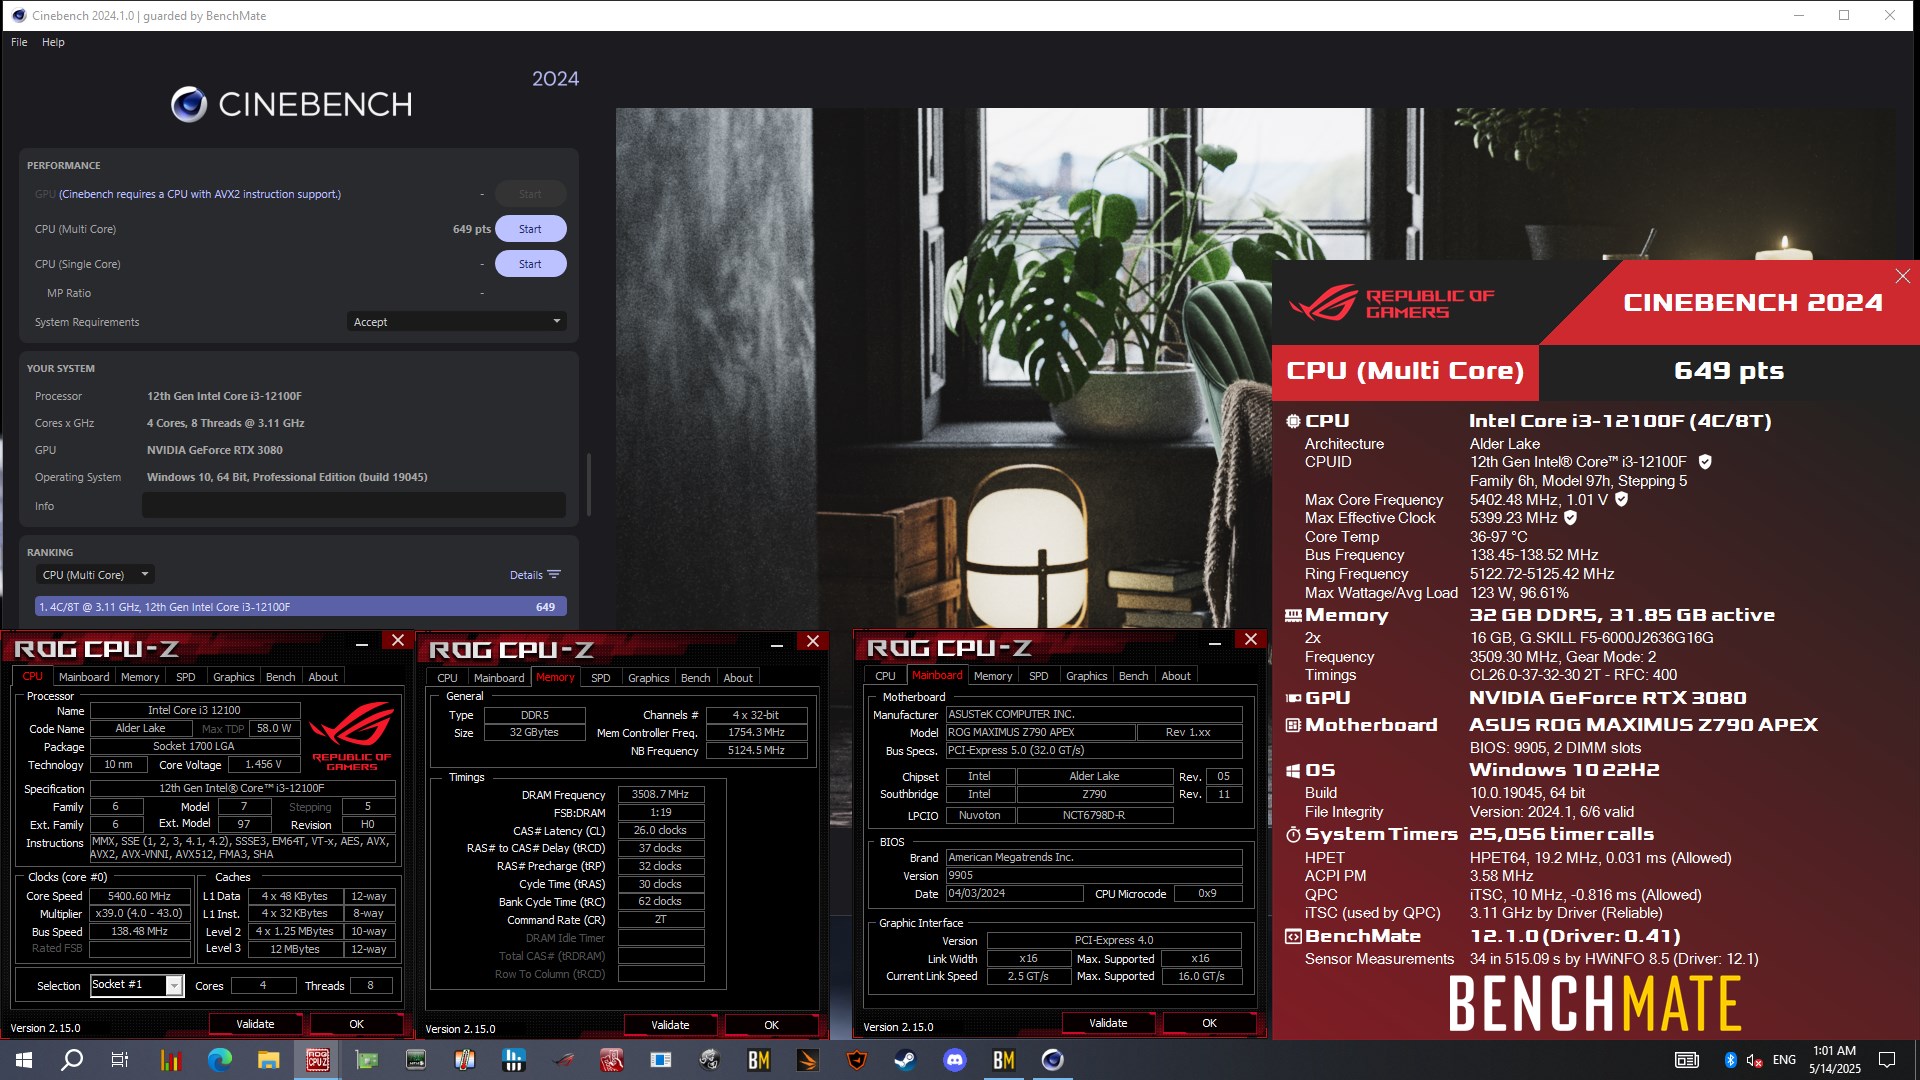Click the motherboard model ROG MAXIMUS Z790 APEX field
The width and height of the screenshot is (1920, 1080).
click(1040, 733)
